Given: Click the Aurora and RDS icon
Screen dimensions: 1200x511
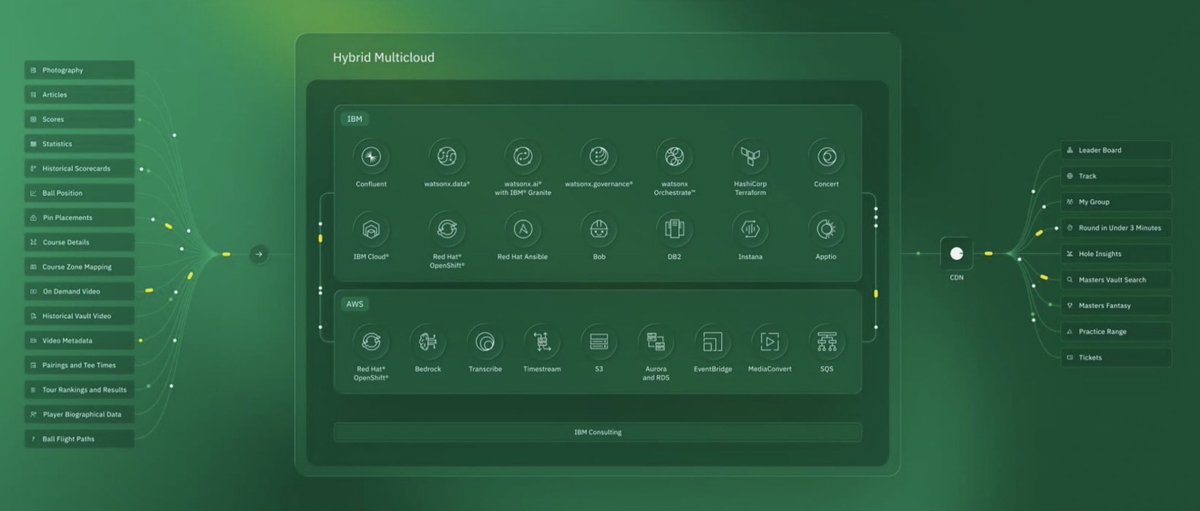Looking at the screenshot, I should pyautogui.click(x=656, y=341).
